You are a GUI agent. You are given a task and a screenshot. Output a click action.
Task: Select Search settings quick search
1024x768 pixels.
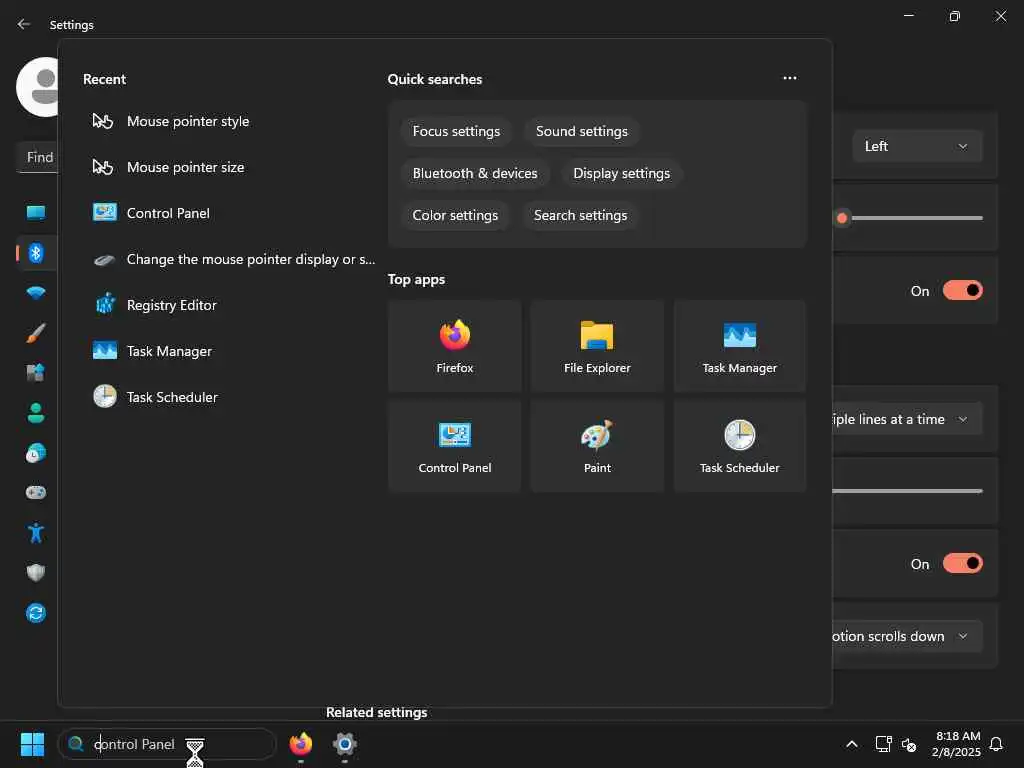[580, 215]
